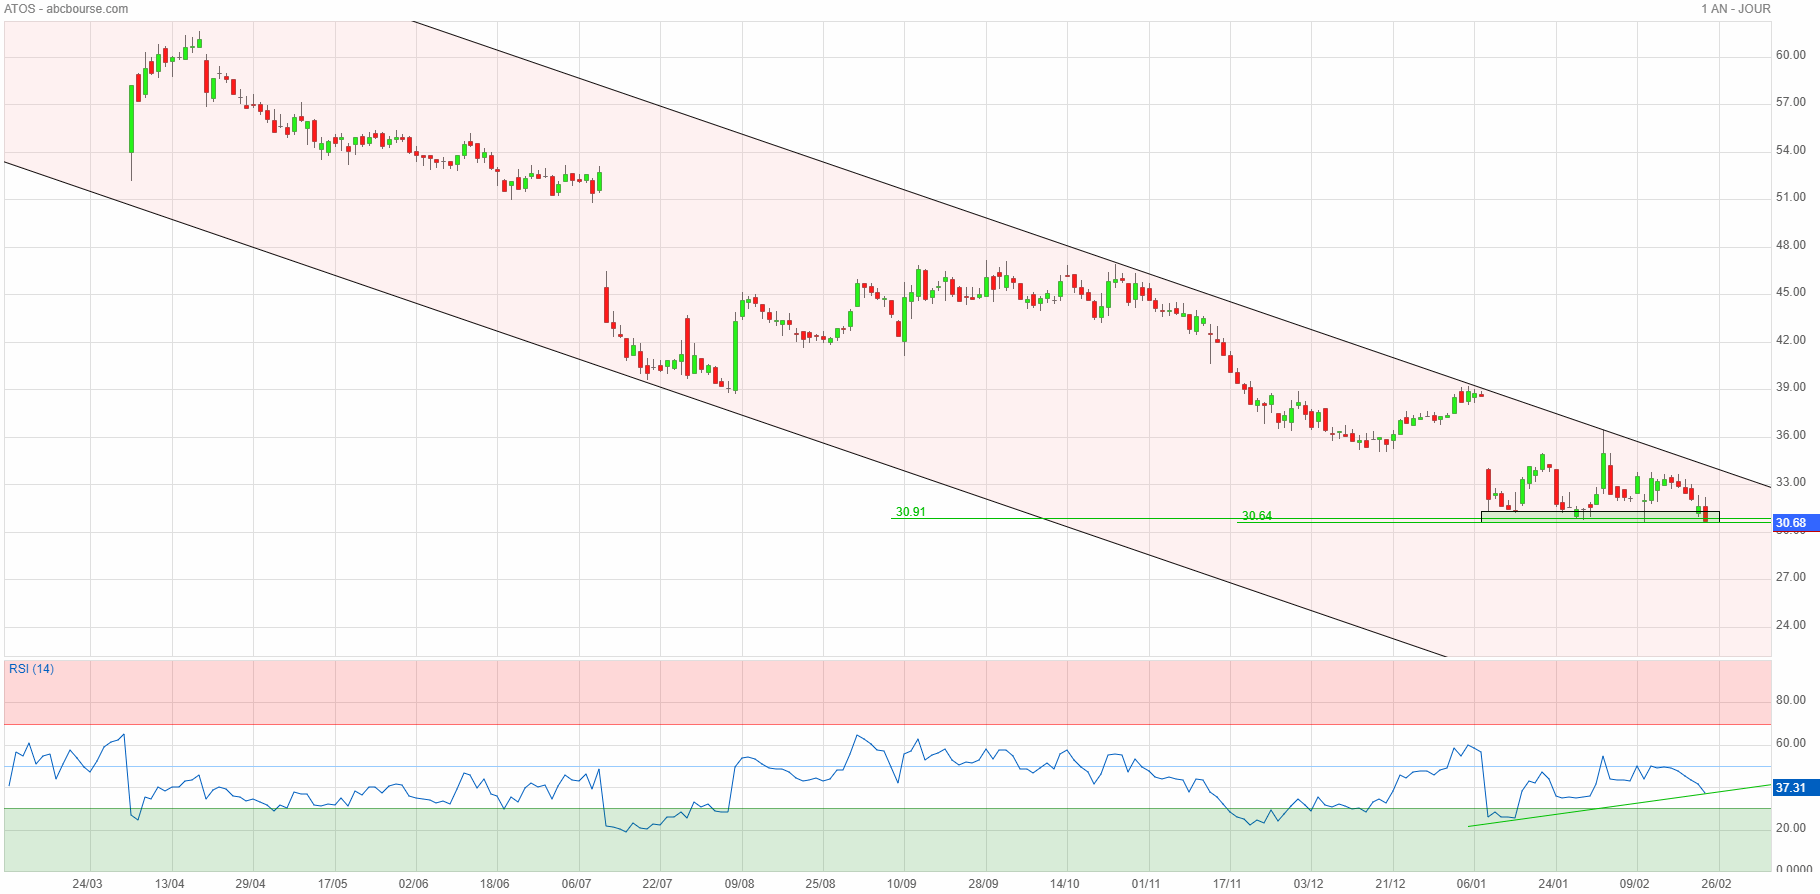Click the 80.00 RSI axis label
Viewport: 1820px width, 894px height.
pyautogui.click(x=1791, y=700)
